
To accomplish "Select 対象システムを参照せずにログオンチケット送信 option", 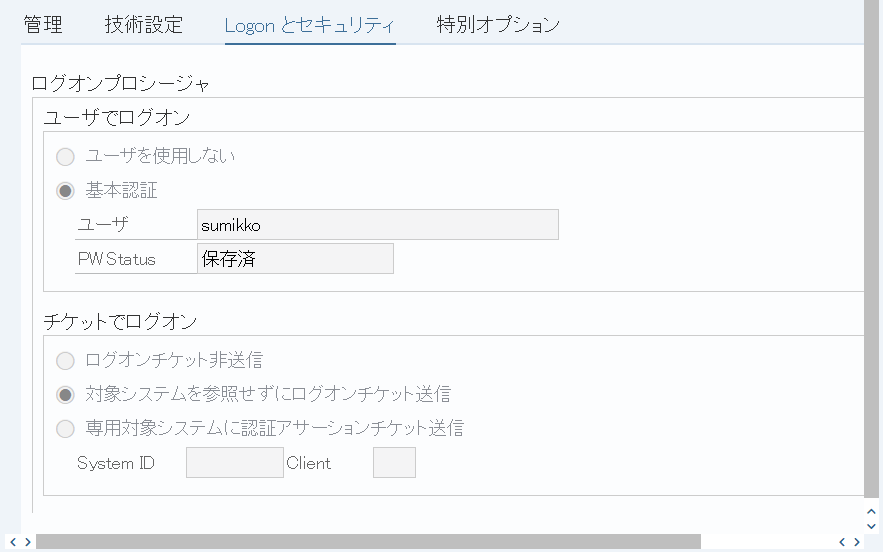I will (x=65, y=395).
